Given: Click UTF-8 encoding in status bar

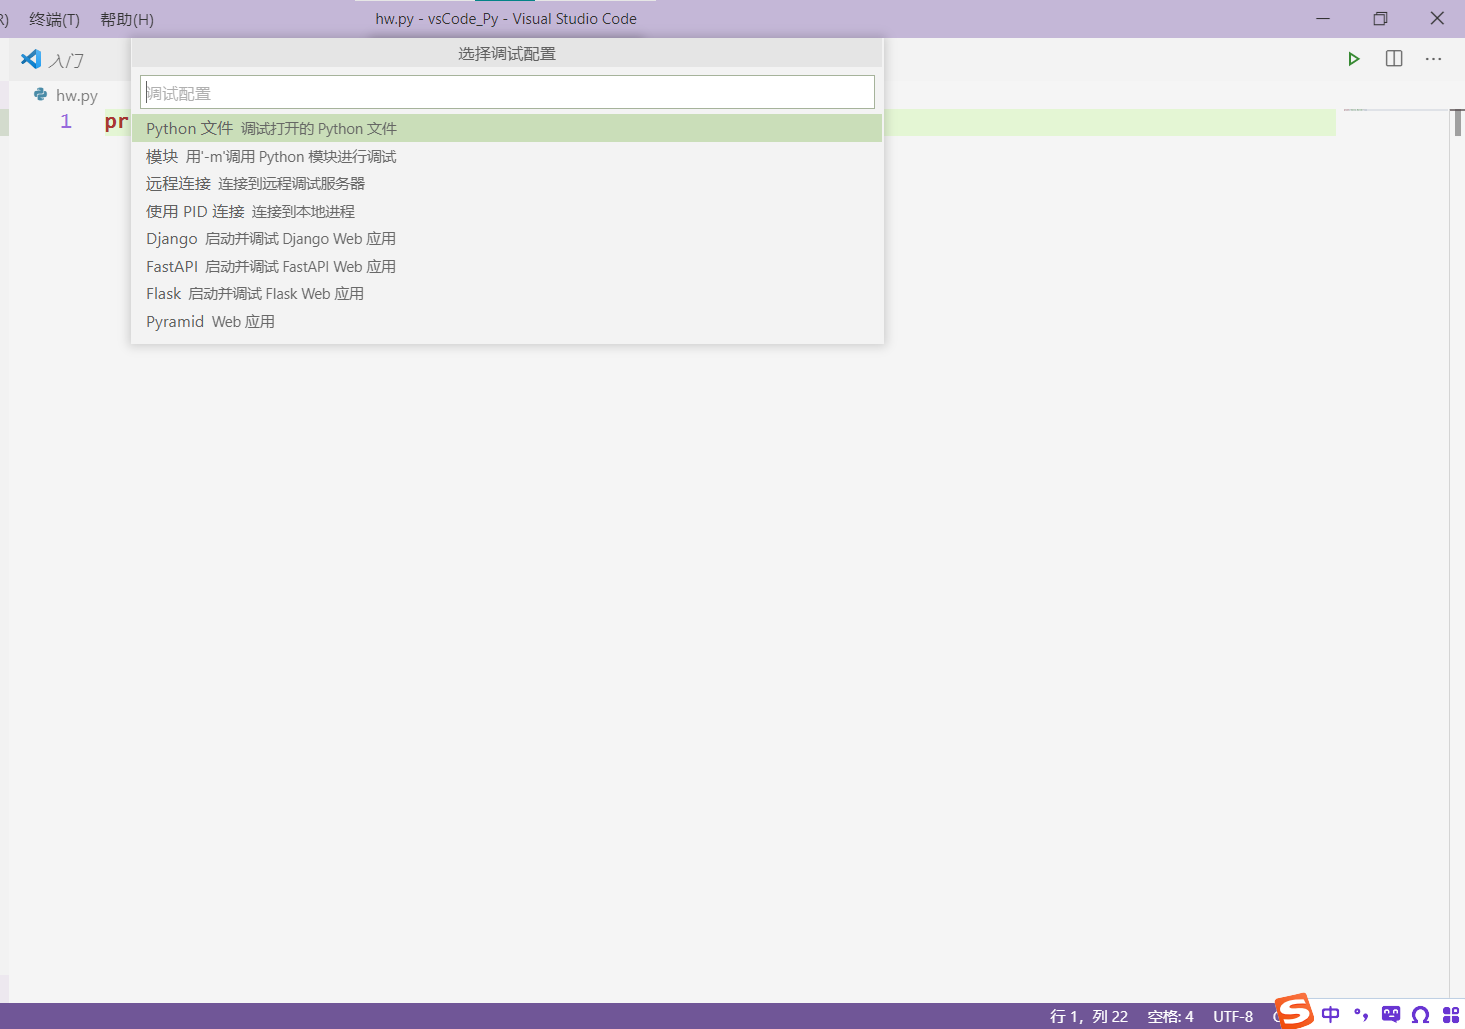Looking at the screenshot, I should click(1233, 1016).
